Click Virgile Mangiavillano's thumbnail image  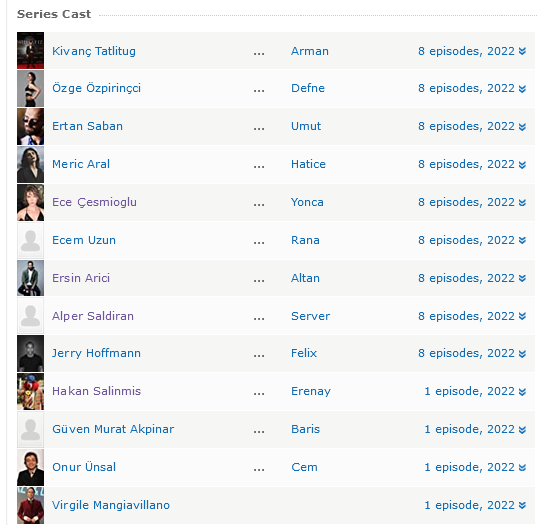pyautogui.click(x=31, y=506)
